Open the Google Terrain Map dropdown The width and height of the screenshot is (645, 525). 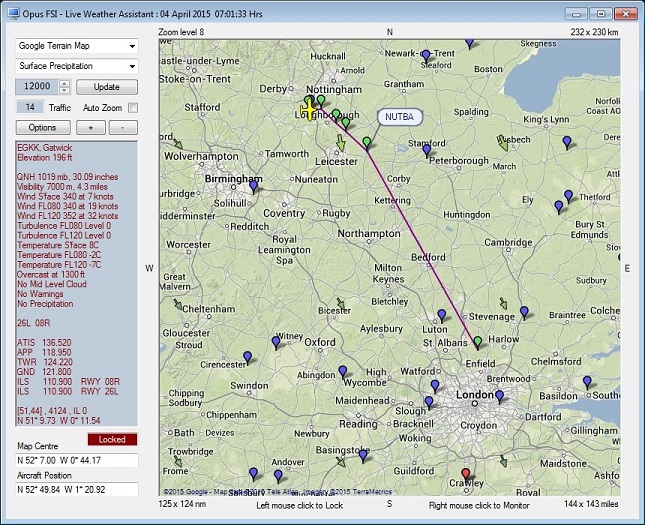pyautogui.click(x=77, y=46)
